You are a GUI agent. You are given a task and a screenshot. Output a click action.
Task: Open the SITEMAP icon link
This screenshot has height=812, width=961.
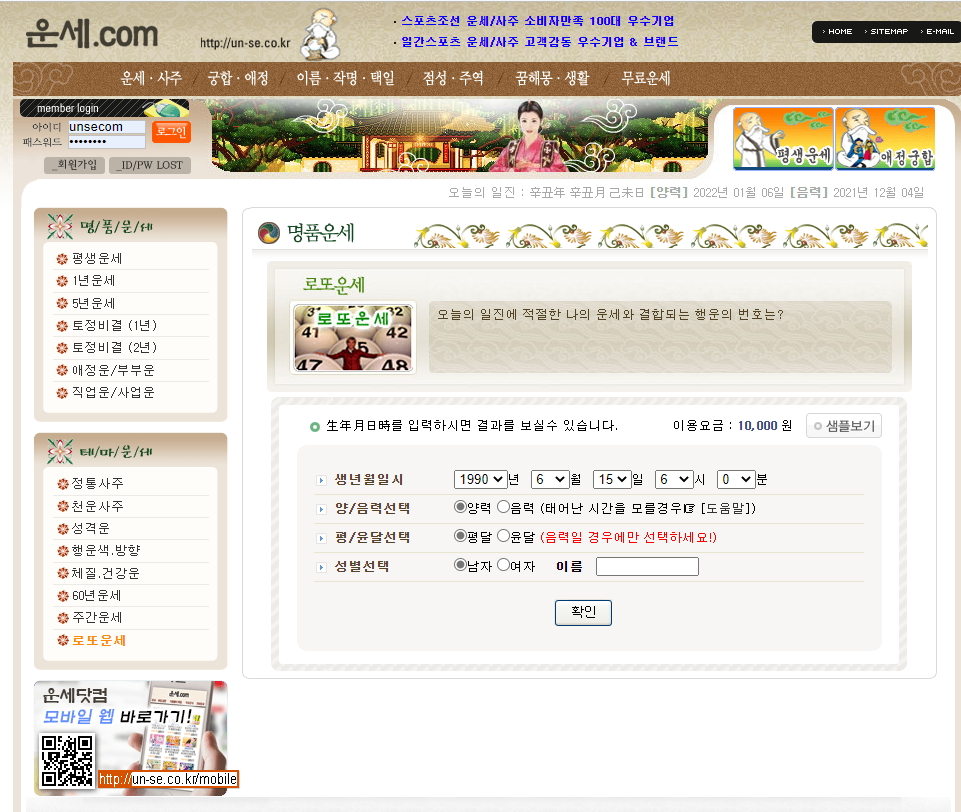(x=886, y=32)
